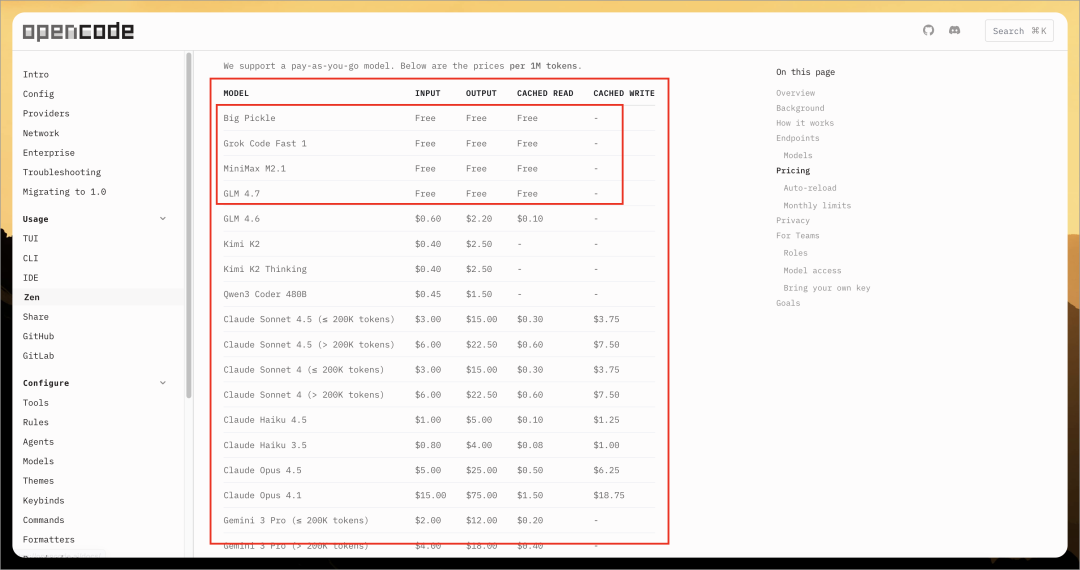The image size is (1080, 570).
Task: Click the sidebar vertical scrollbar
Action: click(189, 226)
